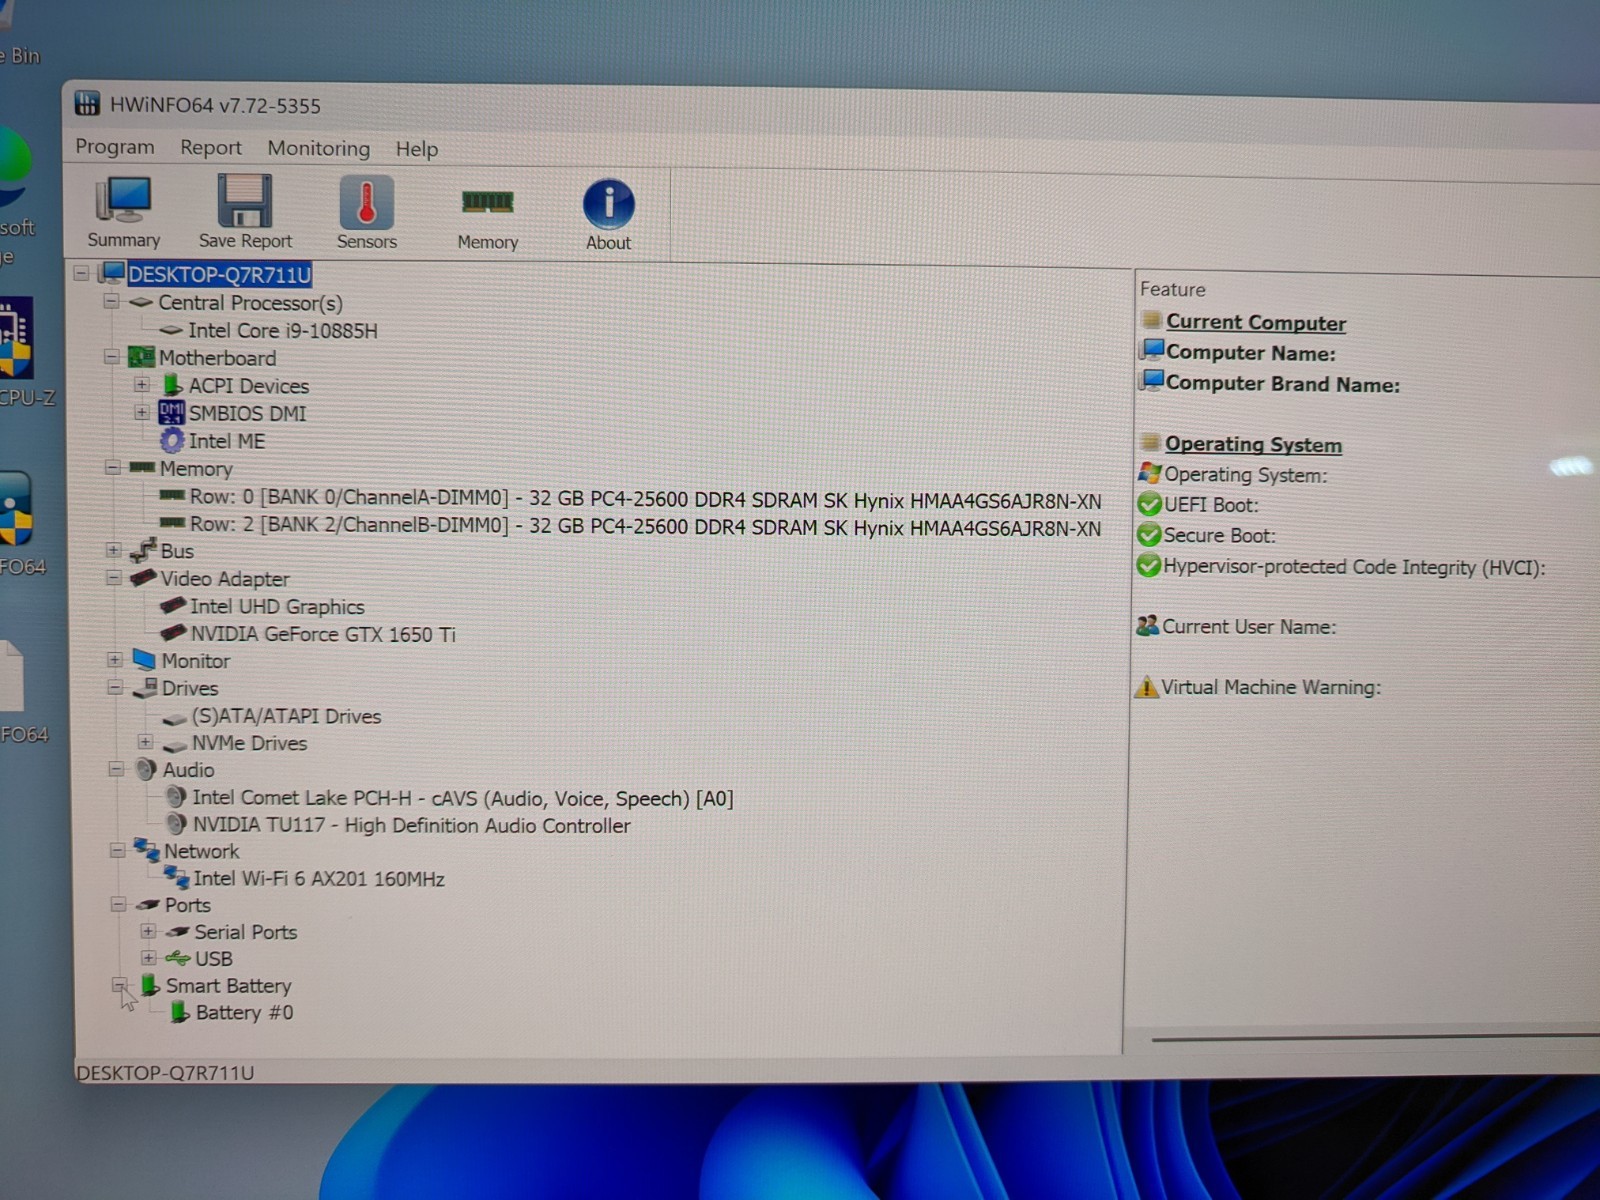Open the About info icon
The image size is (1600, 1200).
pos(608,204)
